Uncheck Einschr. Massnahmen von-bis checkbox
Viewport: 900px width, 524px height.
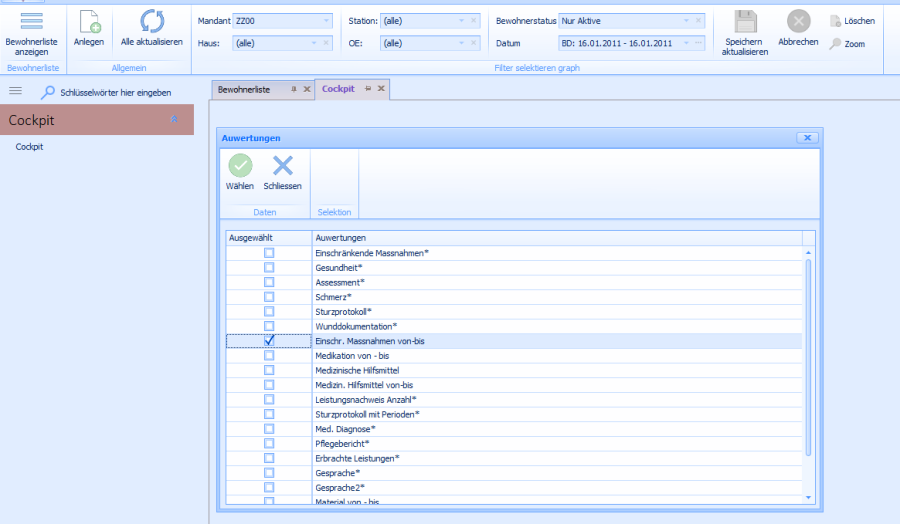(269, 341)
